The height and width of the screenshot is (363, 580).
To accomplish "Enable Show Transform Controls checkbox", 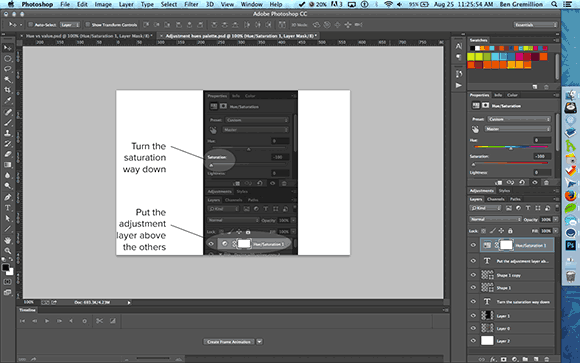I will pyautogui.click(x=88, y=24).
